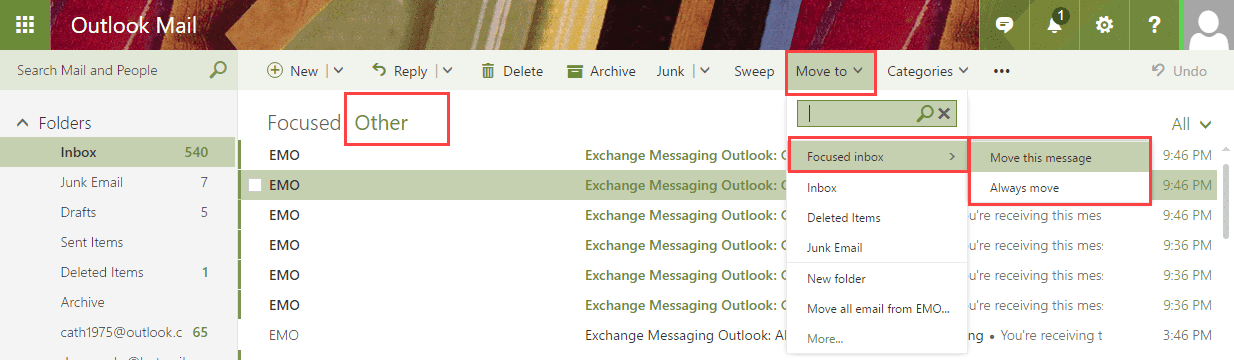Click the Delete trash icon
Screen dimensions: 1234x360
pyautogui.click(x=488, y=71)
